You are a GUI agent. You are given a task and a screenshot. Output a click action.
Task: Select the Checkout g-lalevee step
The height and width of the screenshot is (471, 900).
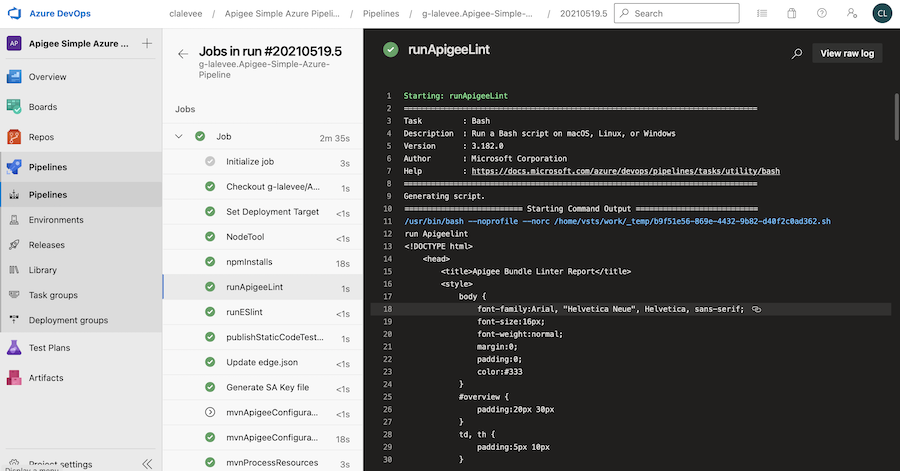[263, 187]
